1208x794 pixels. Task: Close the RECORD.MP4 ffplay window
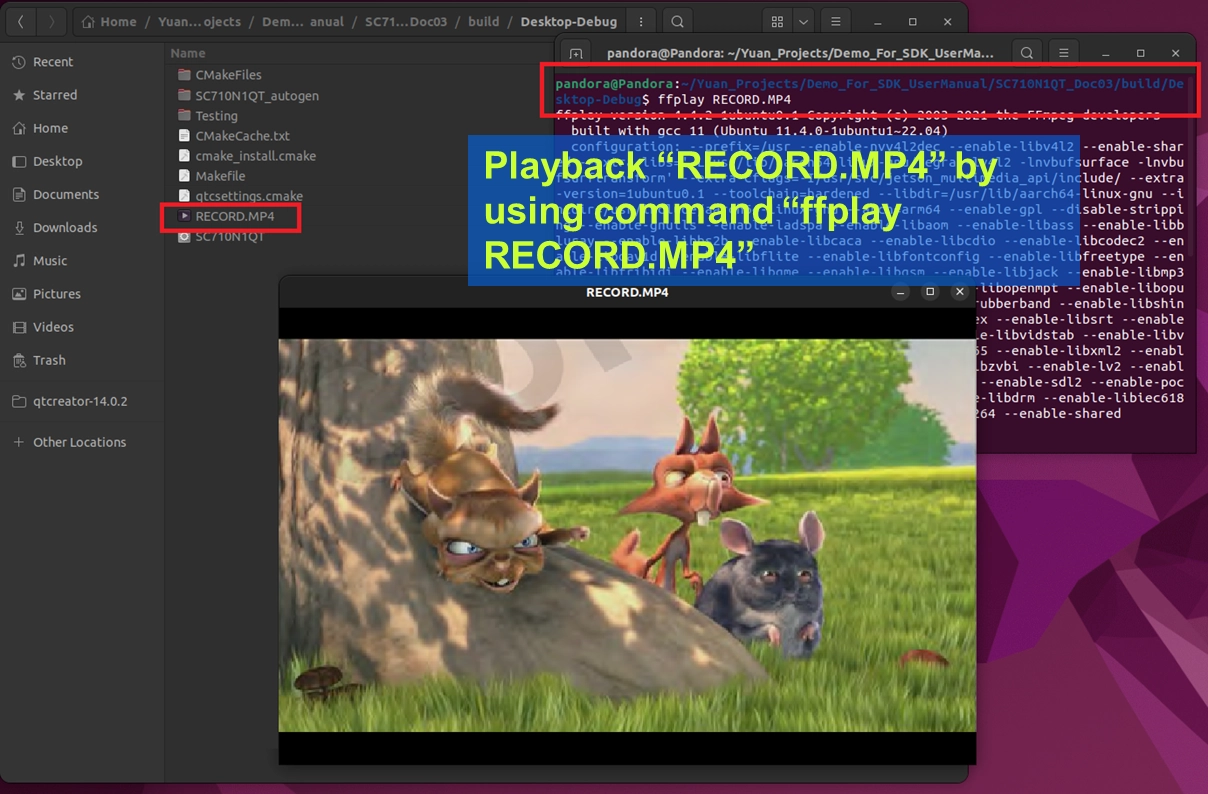(959, 292)
